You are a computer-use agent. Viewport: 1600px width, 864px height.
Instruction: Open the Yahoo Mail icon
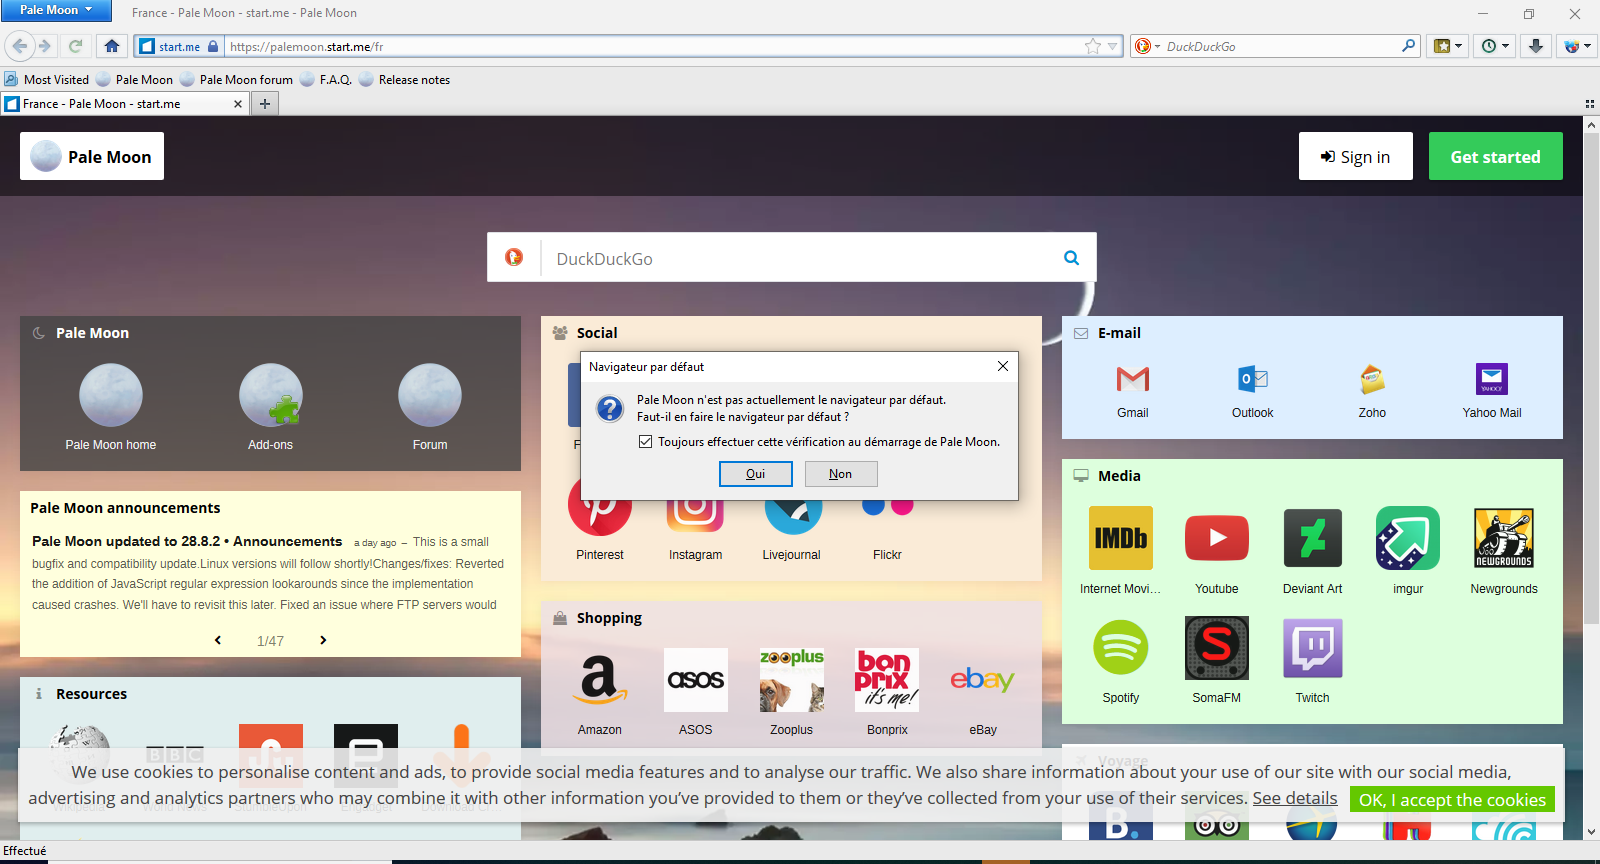tap(1491, 380)
